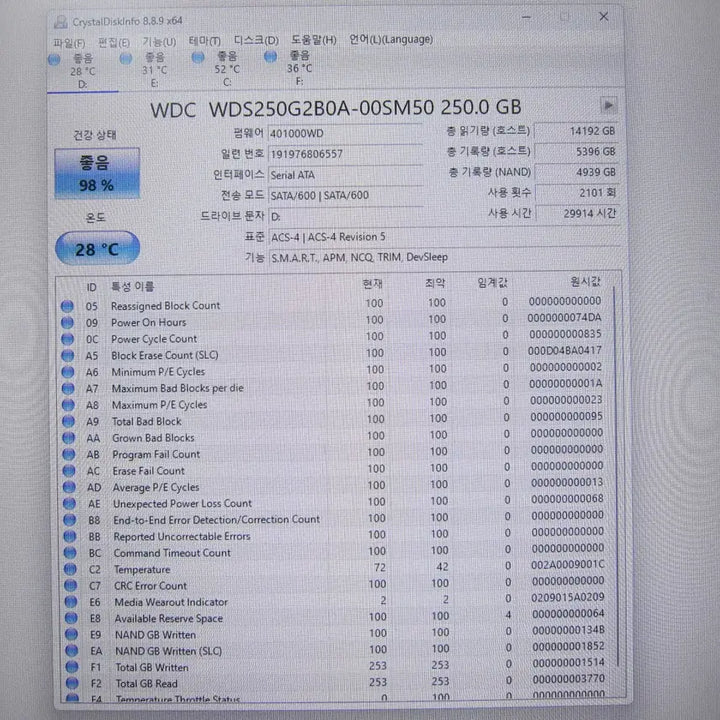Open the 도움말(H) menu

click(314, 40)
